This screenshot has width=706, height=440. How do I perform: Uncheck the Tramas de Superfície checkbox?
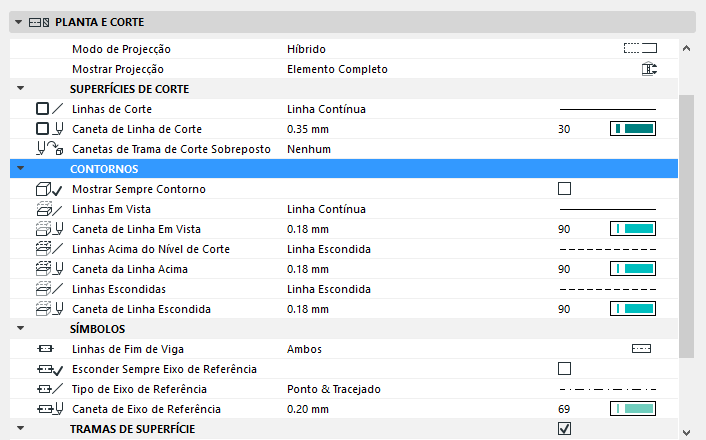point(564,429)
